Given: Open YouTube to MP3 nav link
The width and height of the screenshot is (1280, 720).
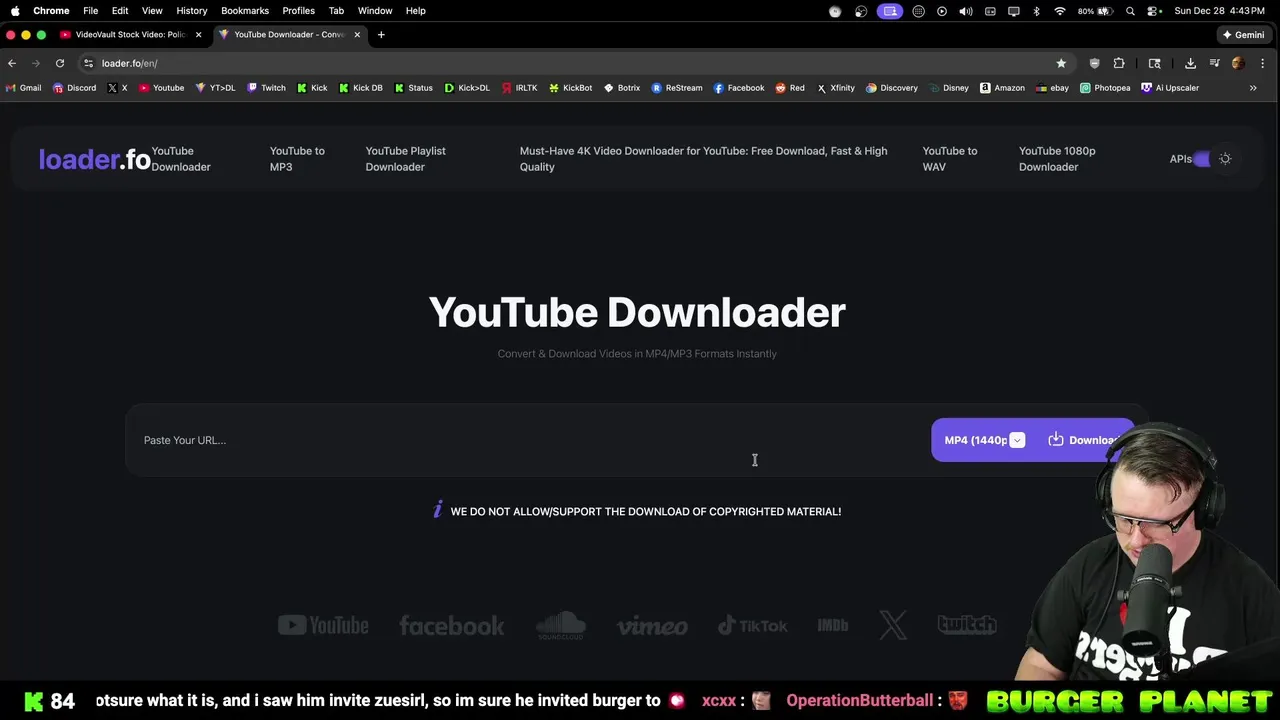Looking at the screenshot, I should [297, 159].
